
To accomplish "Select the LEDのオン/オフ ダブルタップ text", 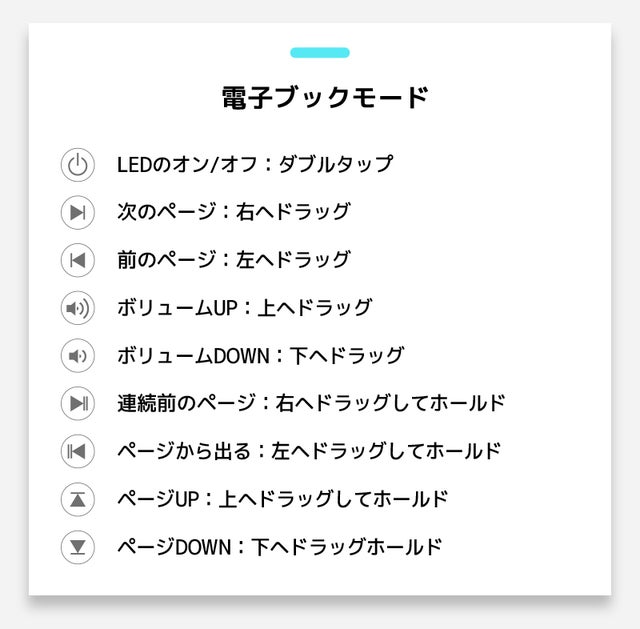I will pos(255,164).
